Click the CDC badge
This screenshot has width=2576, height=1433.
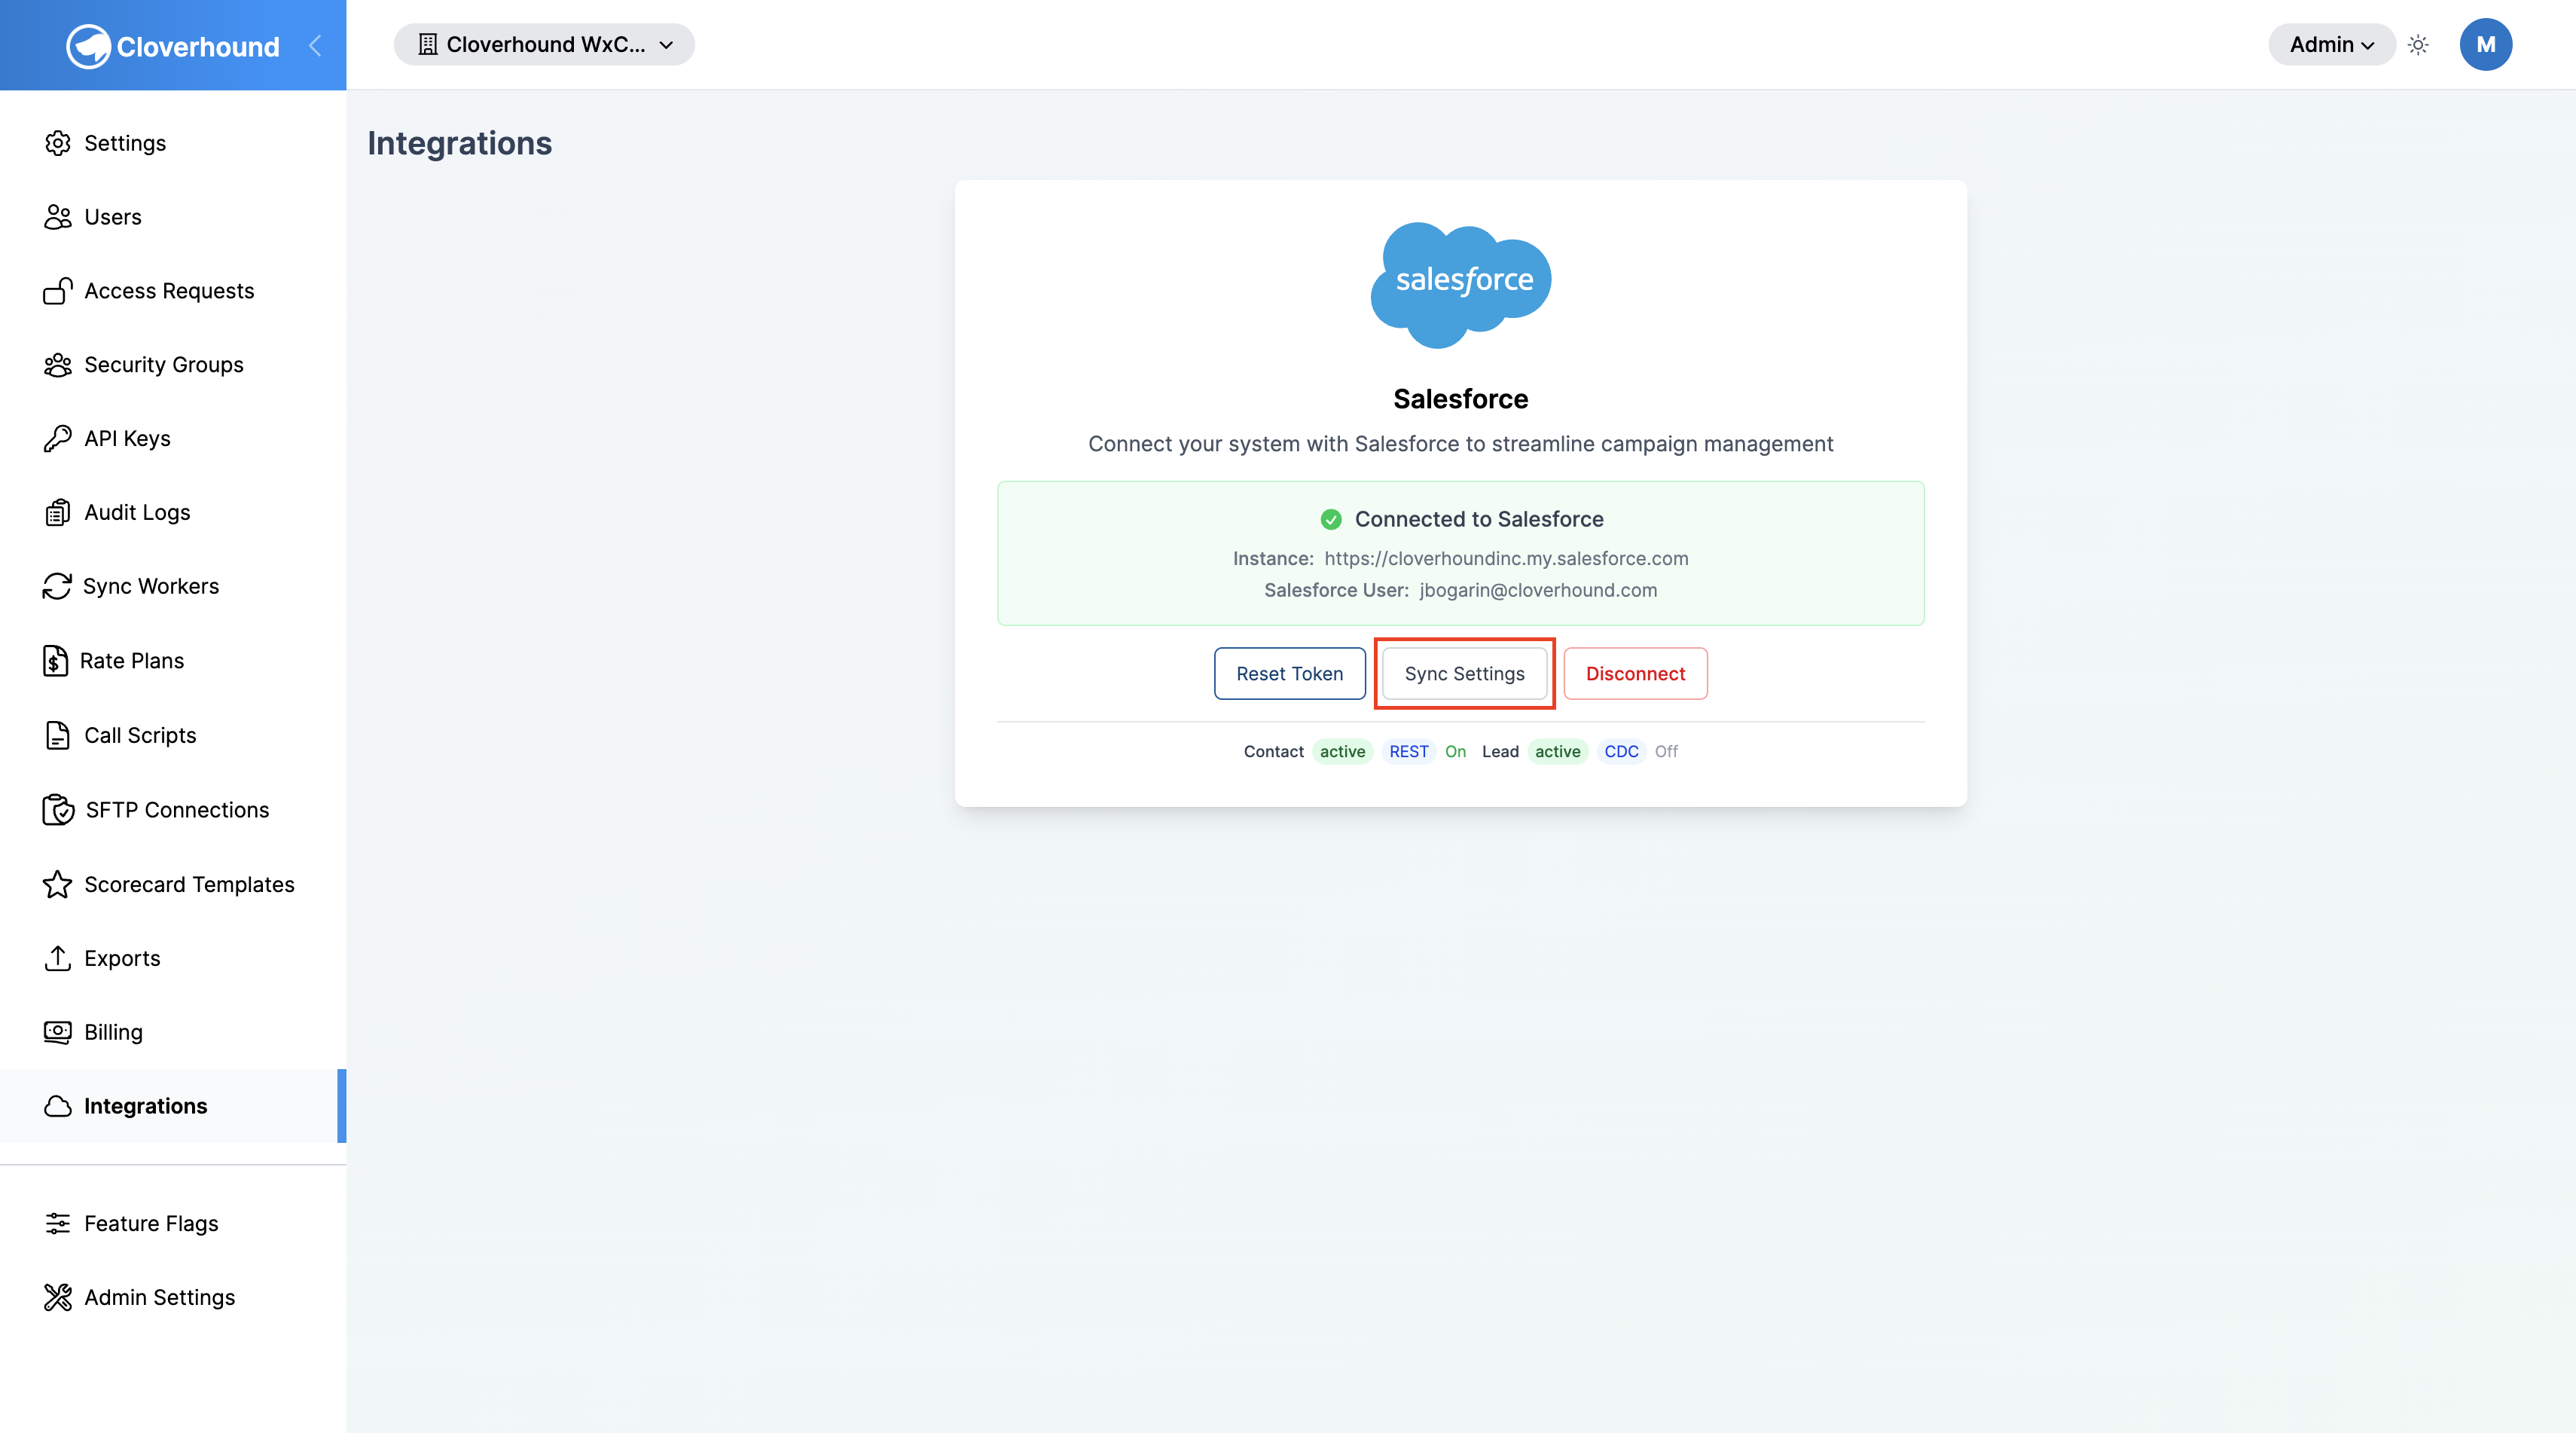coord(1621,751)
